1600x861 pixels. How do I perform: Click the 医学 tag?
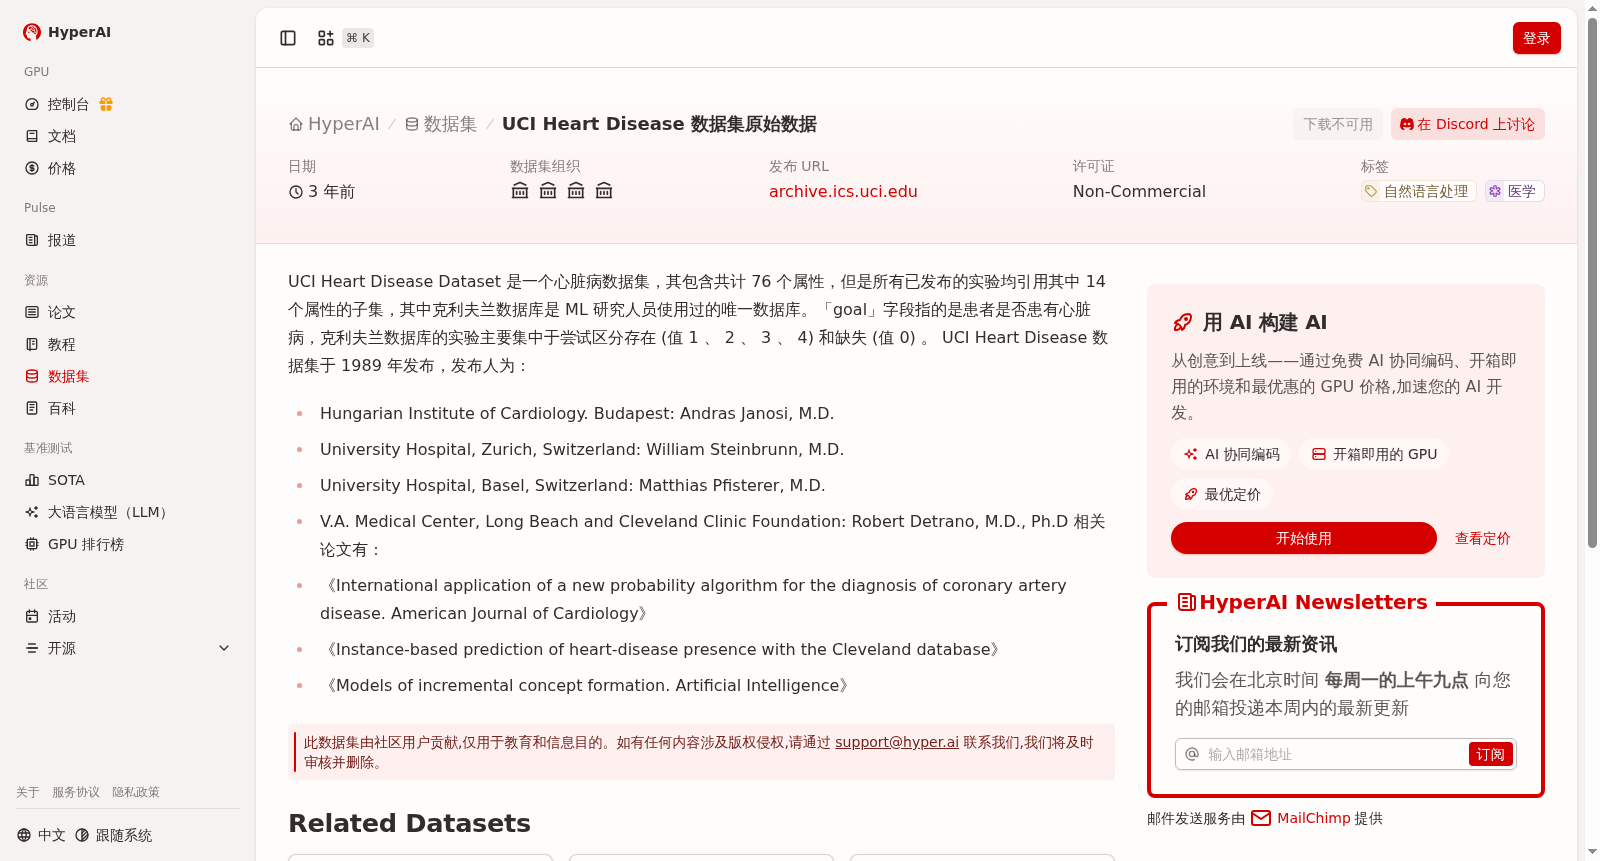pyautogui.click(x=1513, y=191)
